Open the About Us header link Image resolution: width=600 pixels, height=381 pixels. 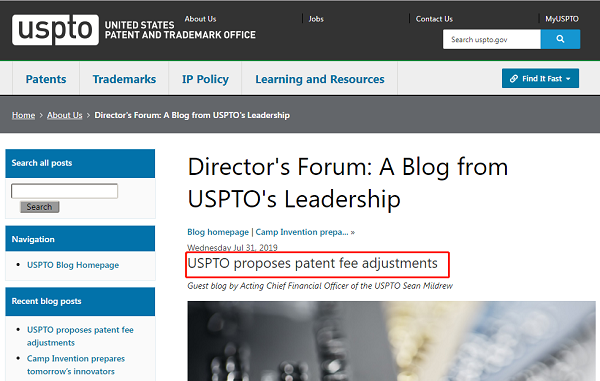click(x=200, y=19)
